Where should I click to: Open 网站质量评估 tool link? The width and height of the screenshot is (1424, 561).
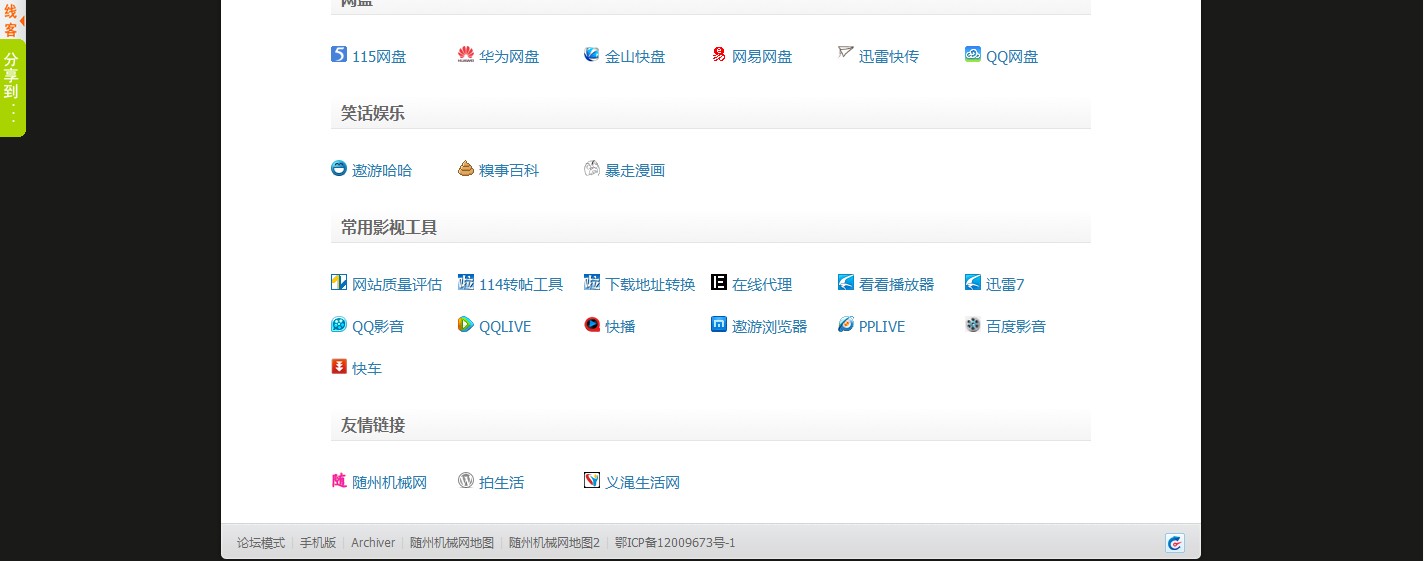(397, 285)
